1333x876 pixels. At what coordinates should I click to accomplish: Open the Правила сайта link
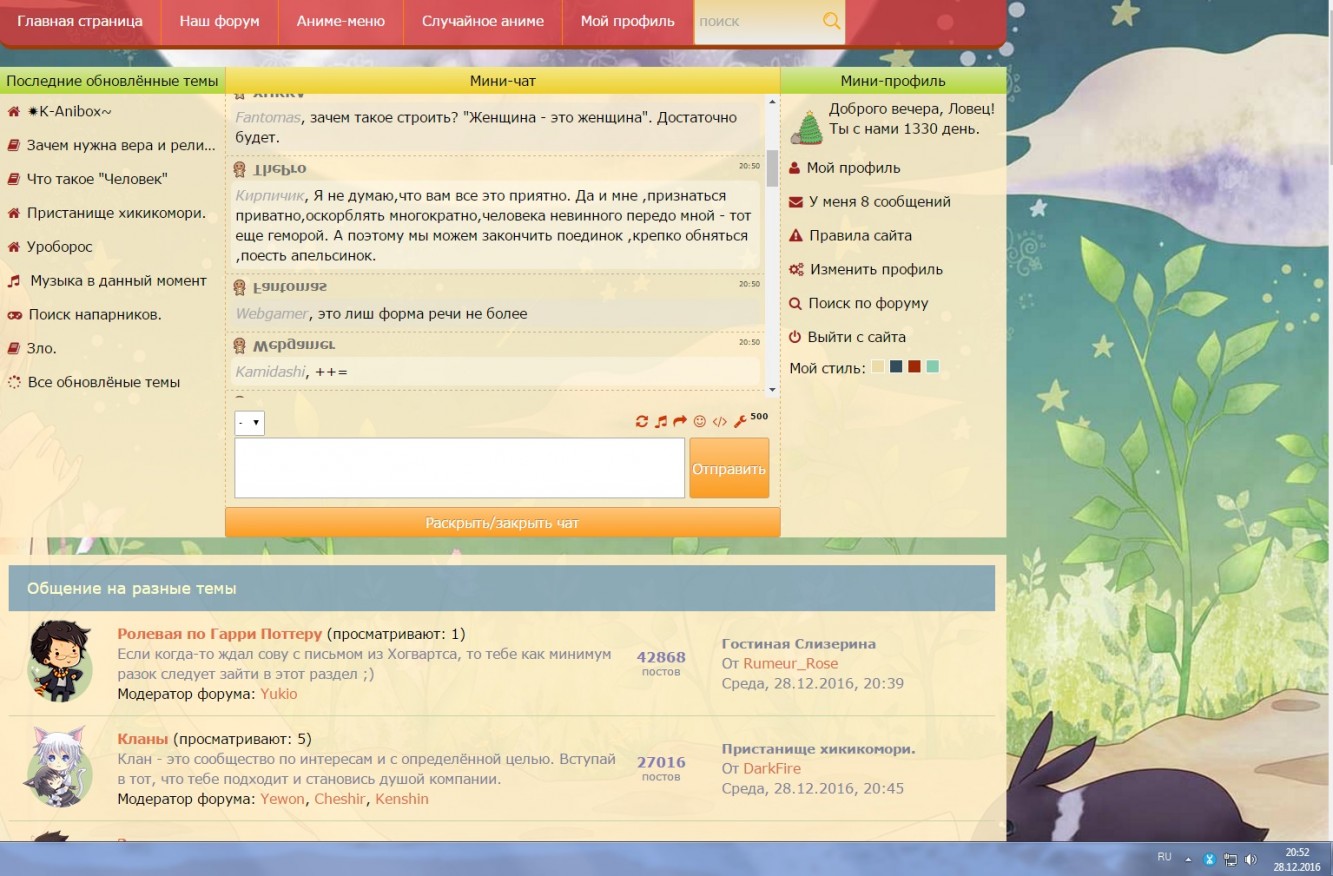tap(860, 236)
